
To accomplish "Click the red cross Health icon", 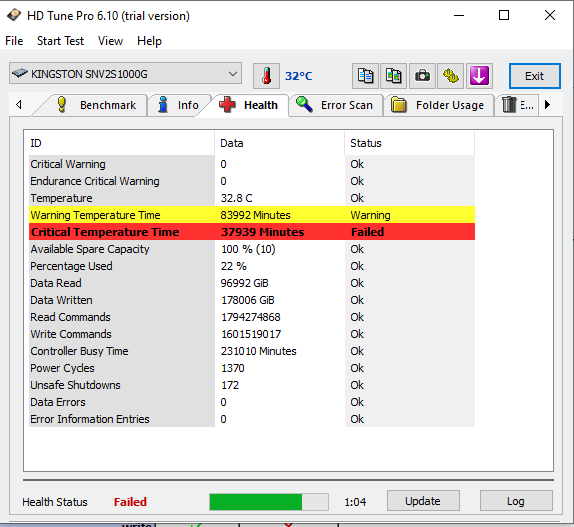I will click(x=227, y=105).
